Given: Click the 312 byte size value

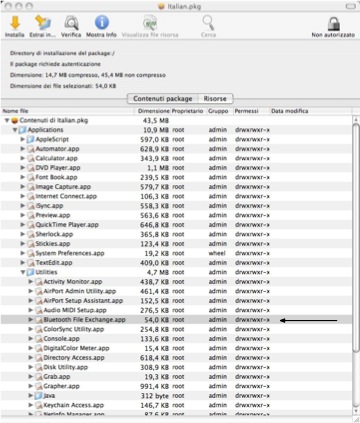Looking at the screenshot, I should point(155,396).
